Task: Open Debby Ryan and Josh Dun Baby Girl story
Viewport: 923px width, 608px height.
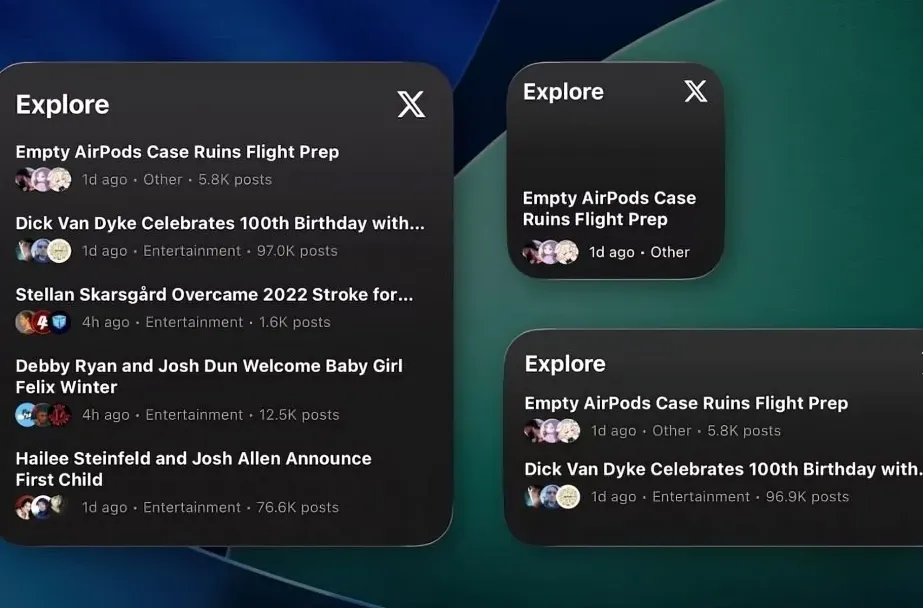Action: 209,376
